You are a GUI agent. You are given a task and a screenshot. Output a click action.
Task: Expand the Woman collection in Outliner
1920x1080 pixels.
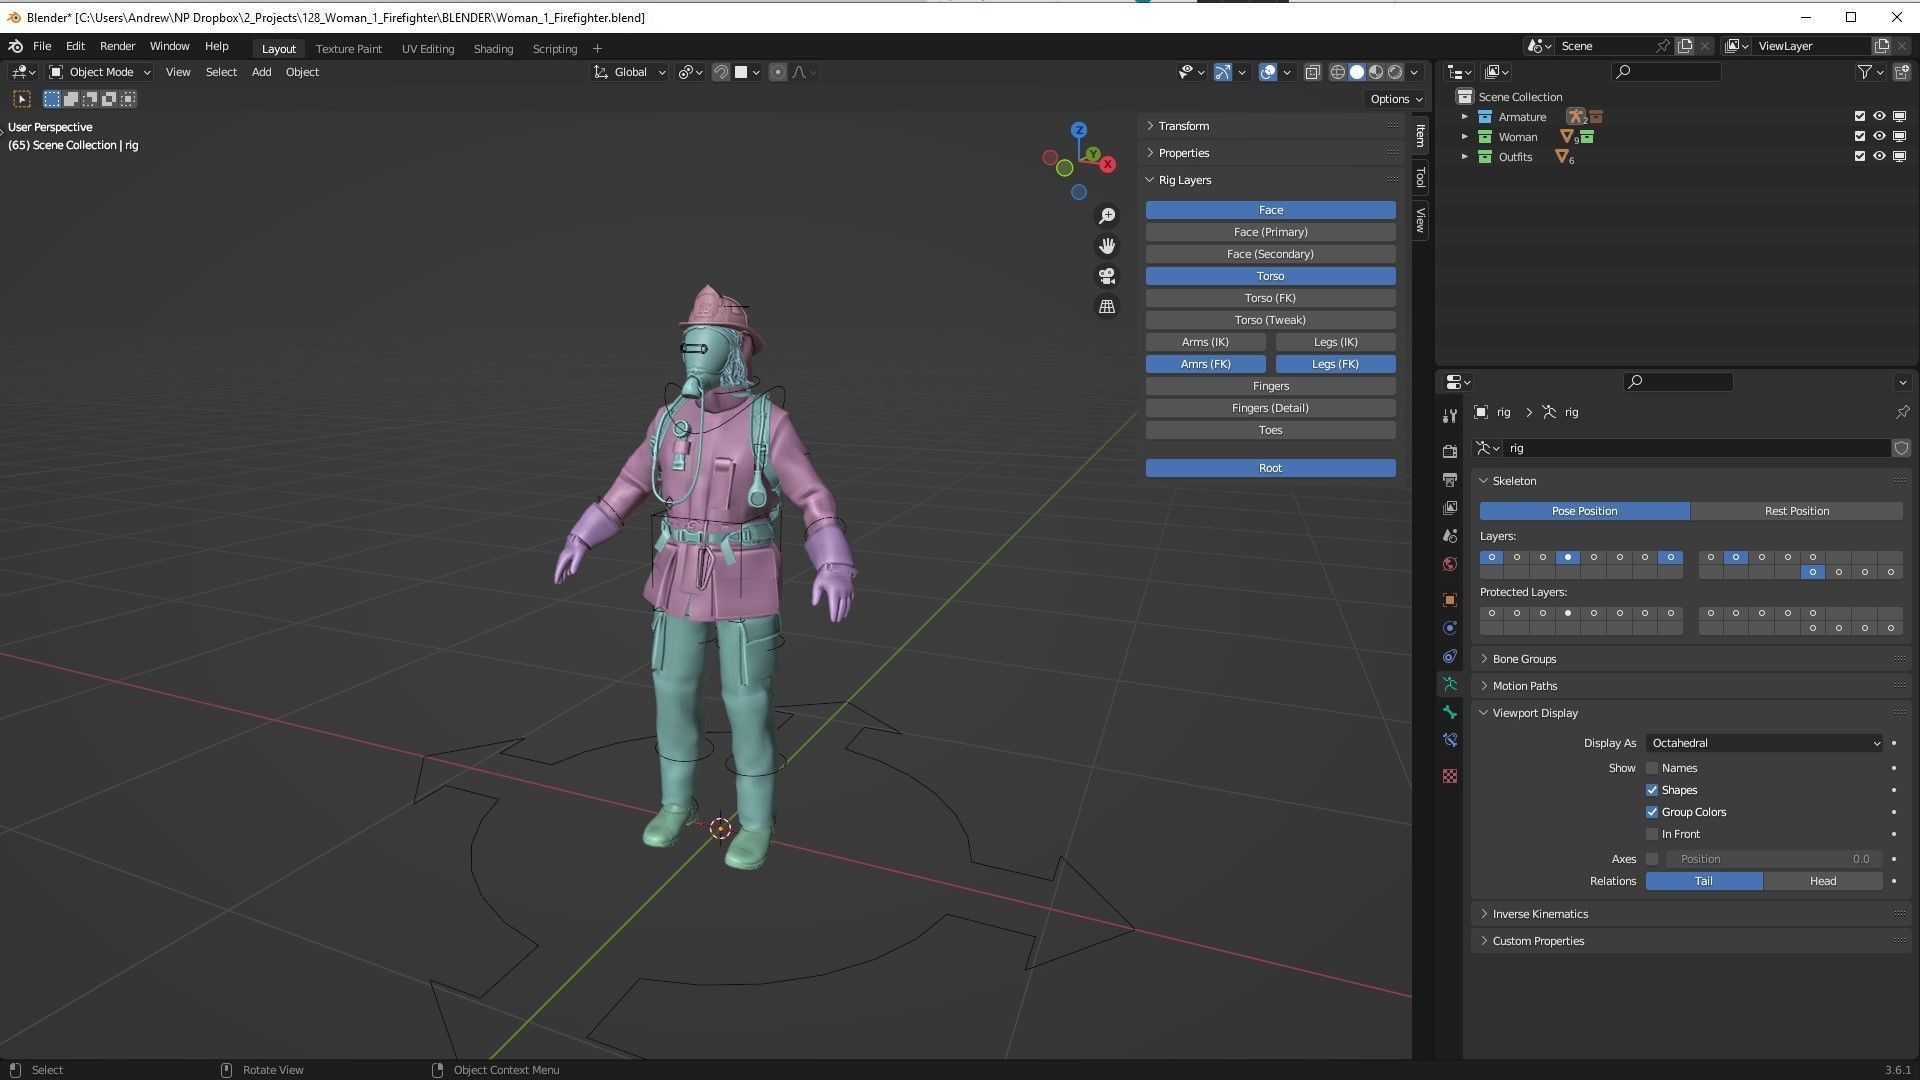point(1465,137)
